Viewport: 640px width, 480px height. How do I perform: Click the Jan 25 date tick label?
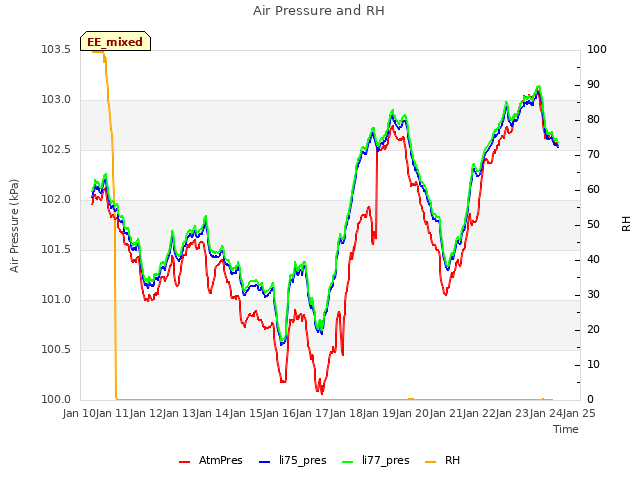click(x=579, y=413)
